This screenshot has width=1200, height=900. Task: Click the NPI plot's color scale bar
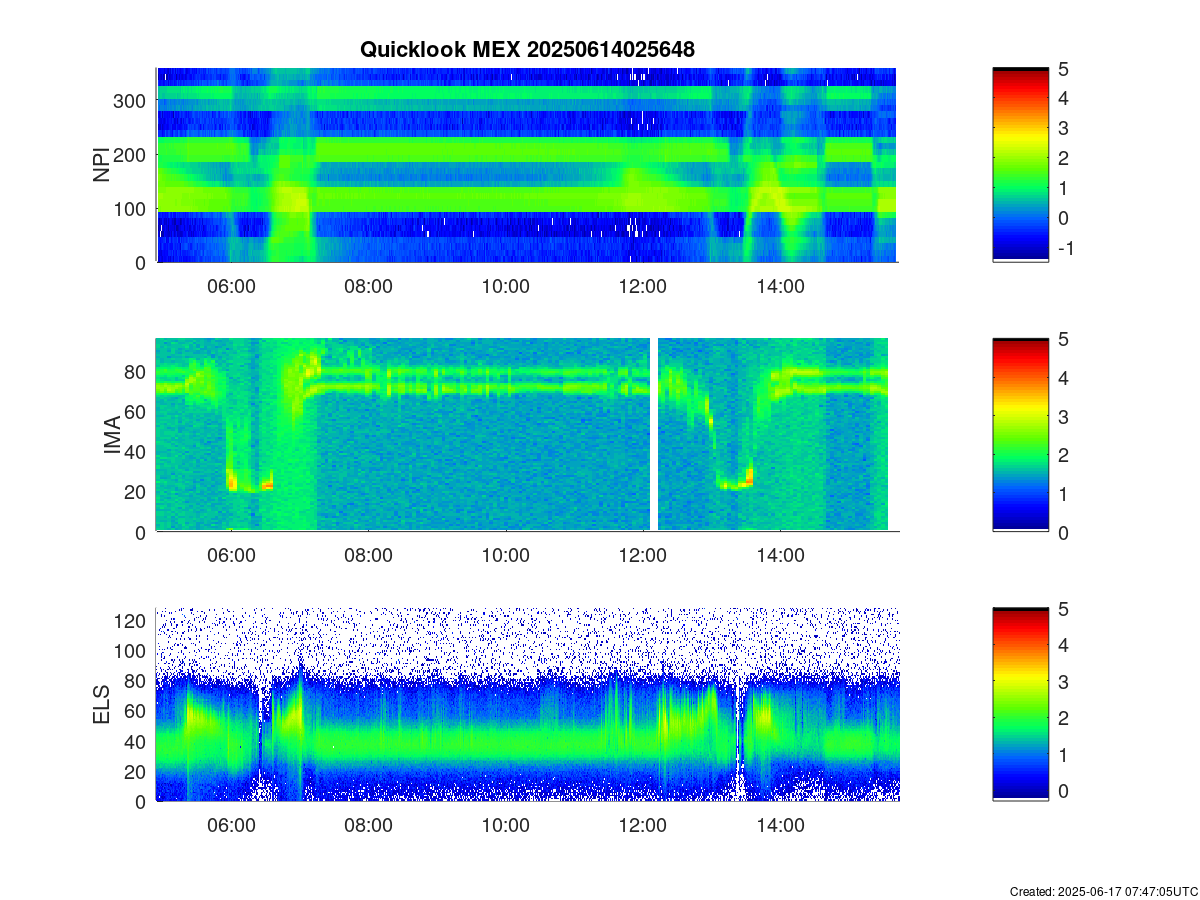1020,165
